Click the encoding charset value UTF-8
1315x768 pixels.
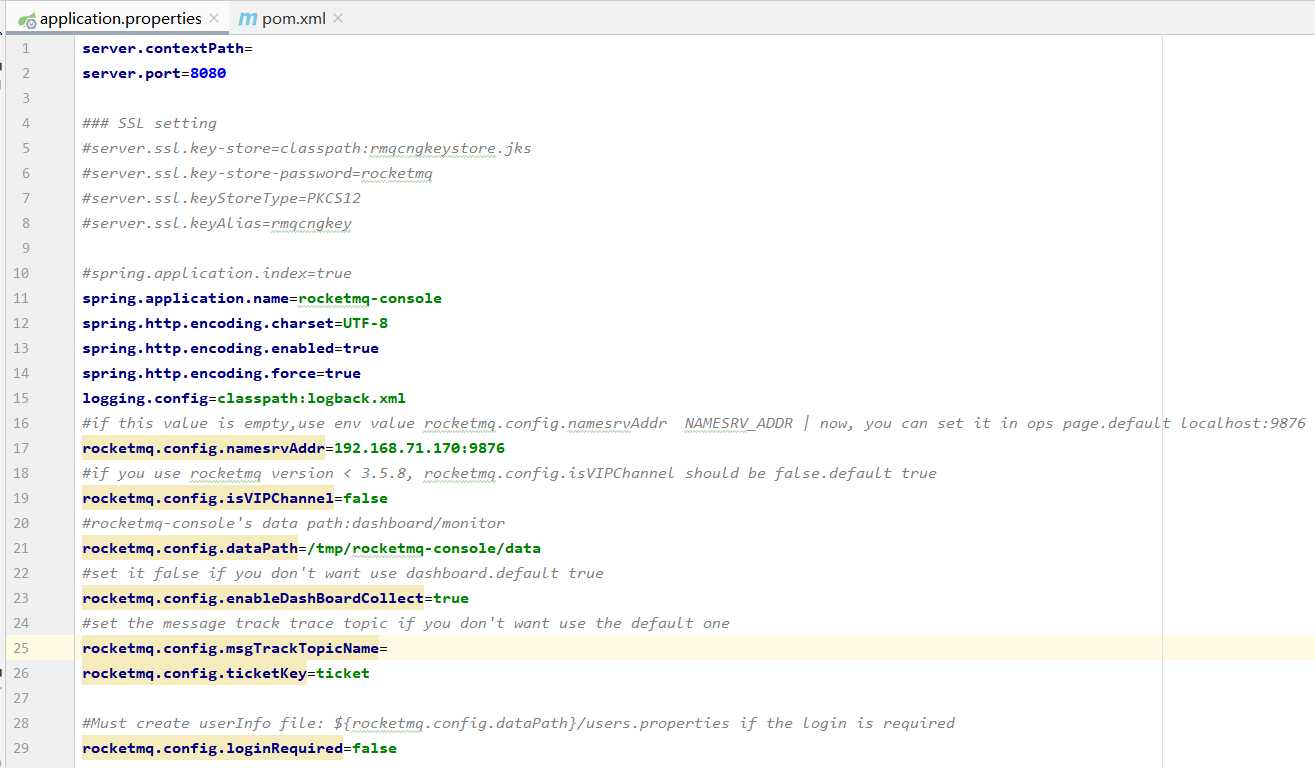[x=365, y=323]
